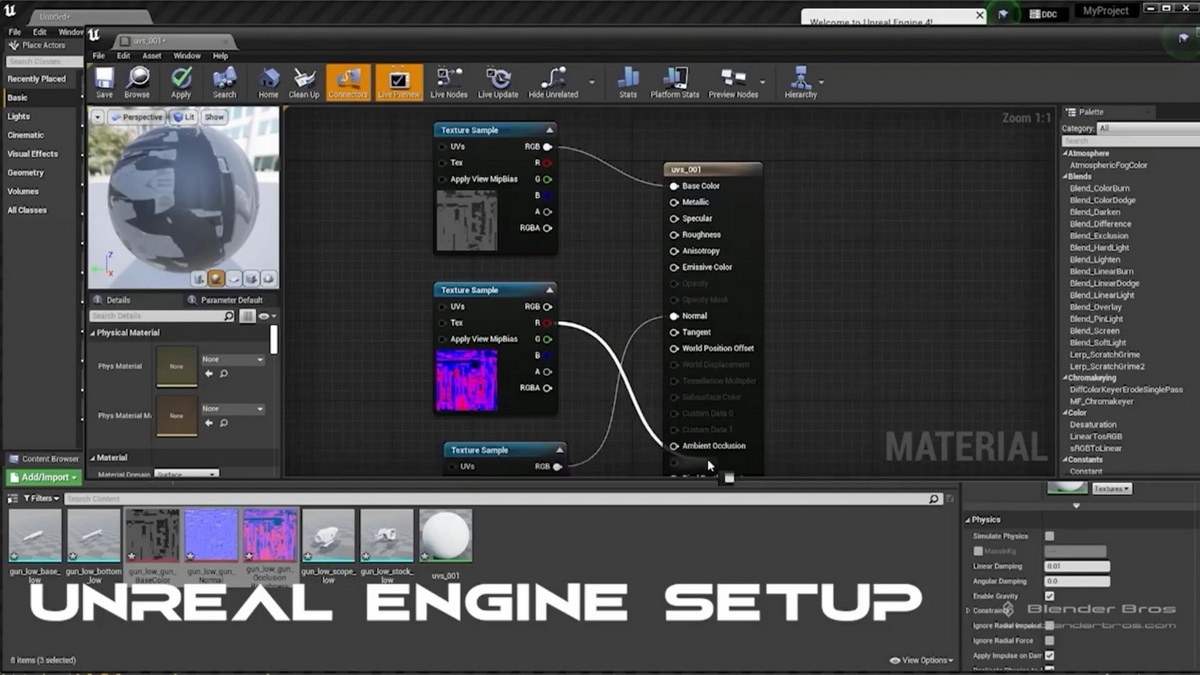Click the Ambient Occlusion input pin
Viewport: 1200px width, 675px height.
(674, 446)
